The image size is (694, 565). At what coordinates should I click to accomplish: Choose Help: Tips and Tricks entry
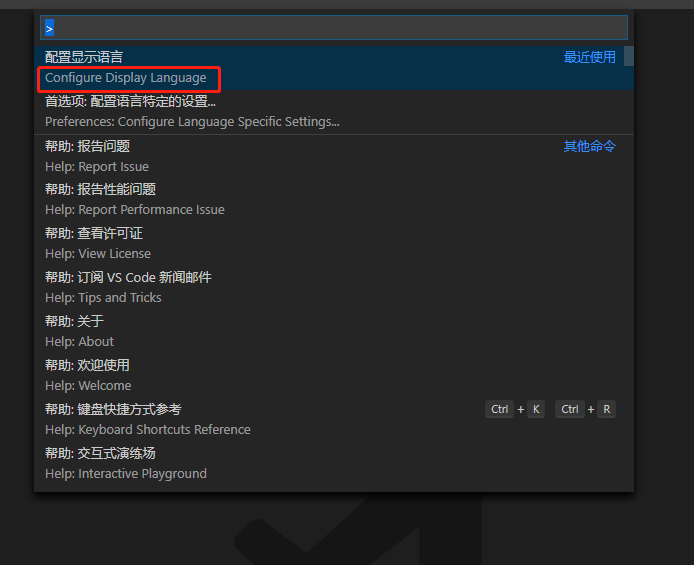(x=334, y=288)
